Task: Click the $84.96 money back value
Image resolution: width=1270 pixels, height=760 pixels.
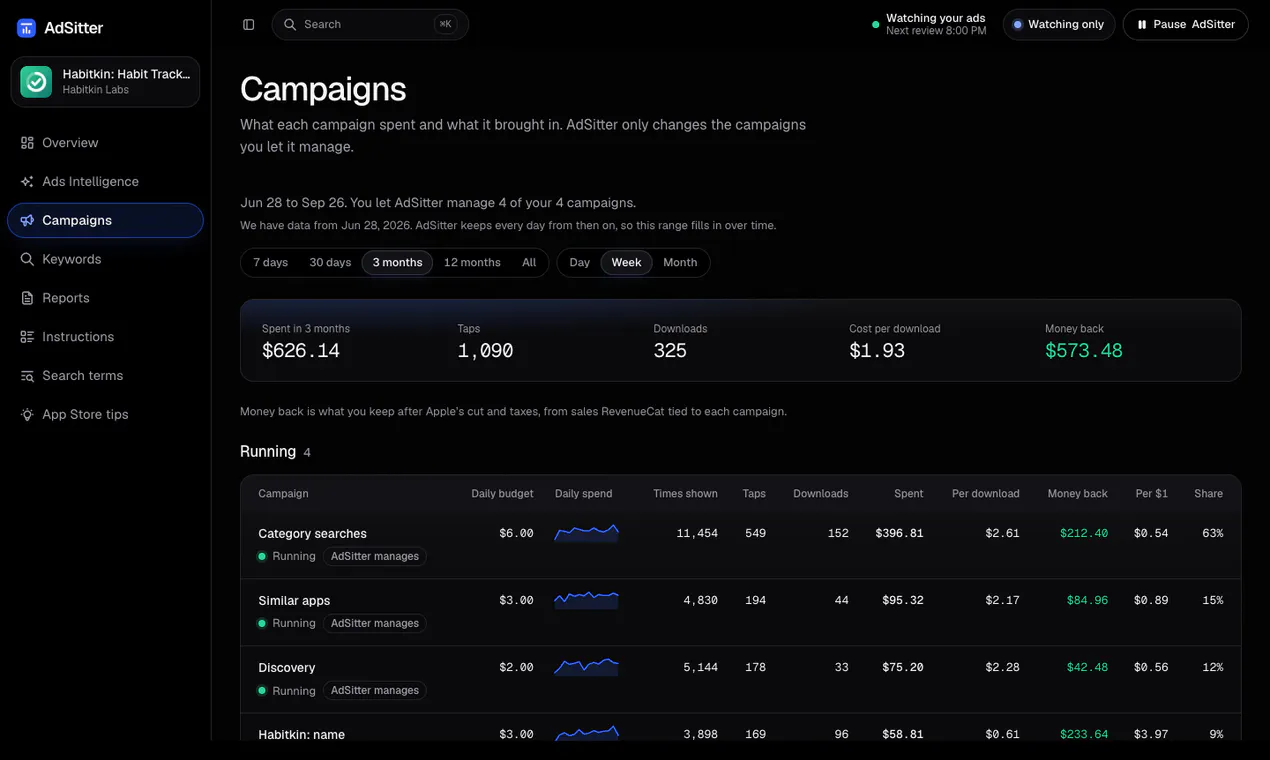Action: pos(1087,601)
